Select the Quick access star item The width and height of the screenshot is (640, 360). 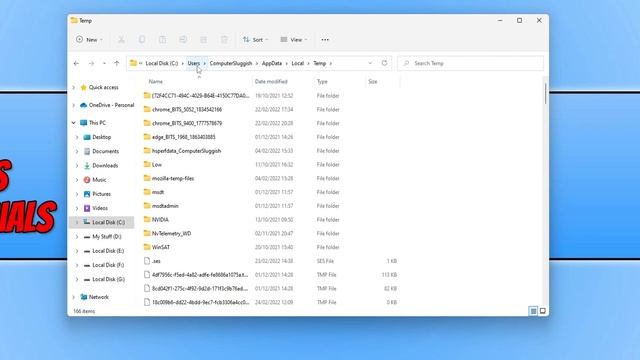pyautogui.click(x=99, y=87)
